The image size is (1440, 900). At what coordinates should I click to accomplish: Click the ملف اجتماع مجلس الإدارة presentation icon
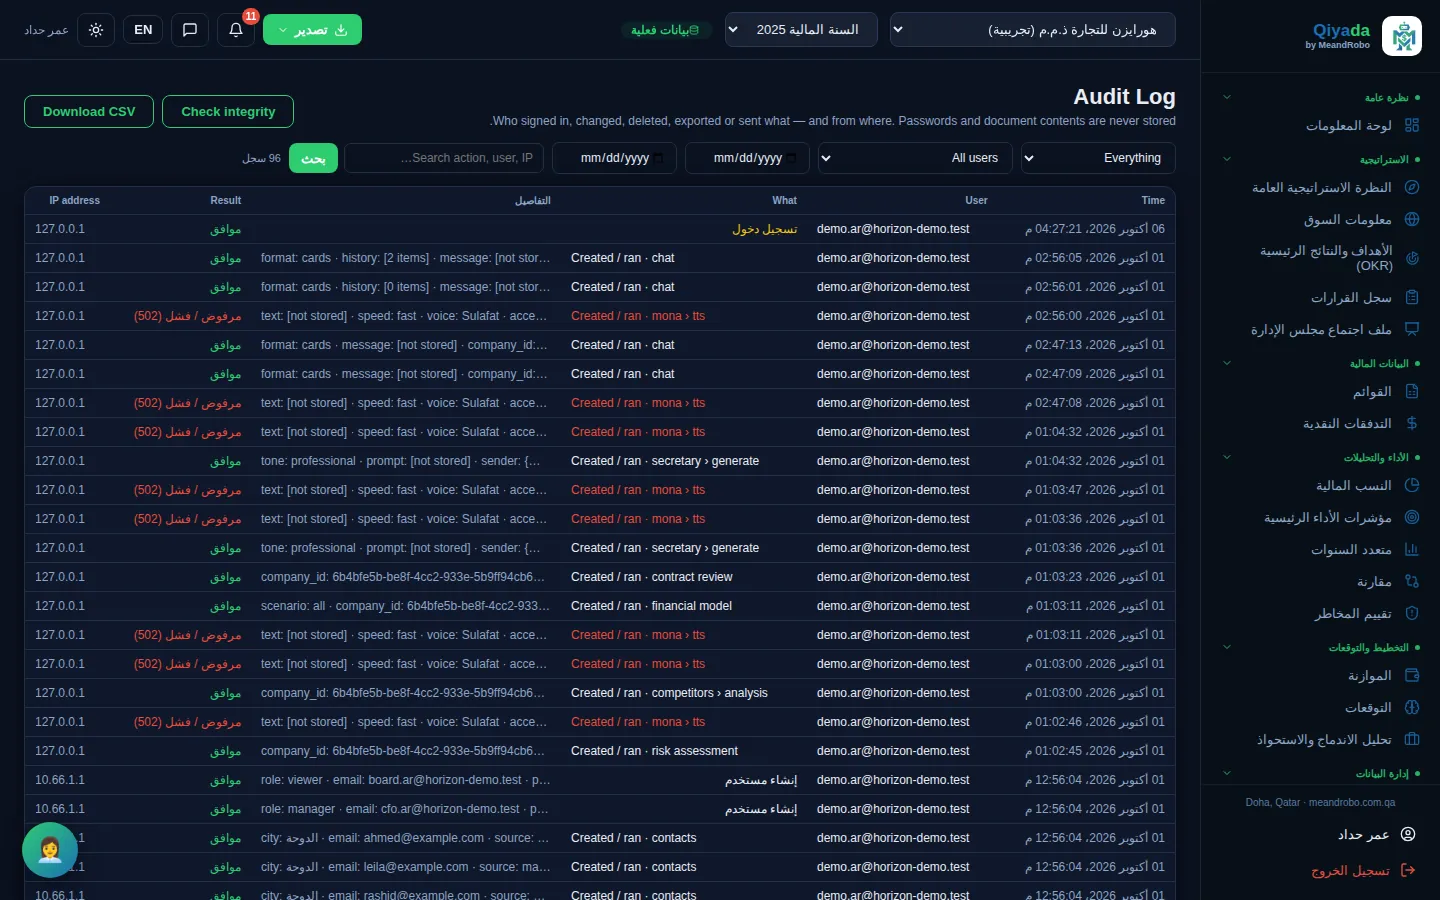point(1412,329)
